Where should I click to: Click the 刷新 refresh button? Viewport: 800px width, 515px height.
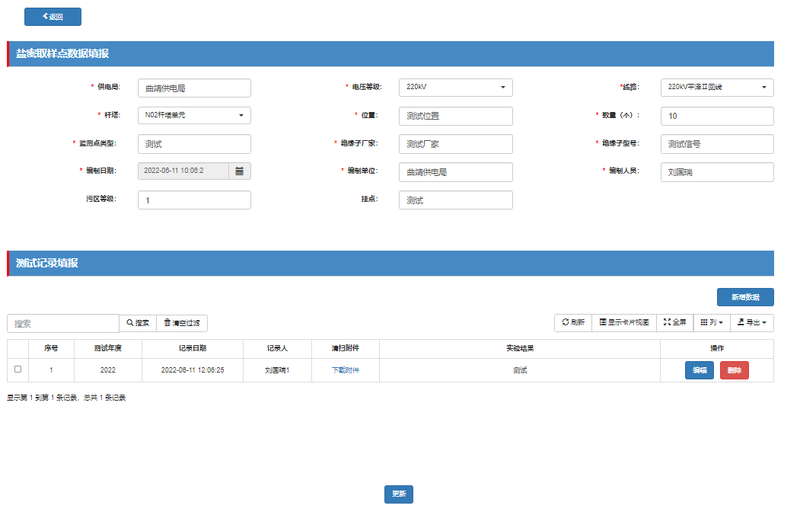click(573, 322)
